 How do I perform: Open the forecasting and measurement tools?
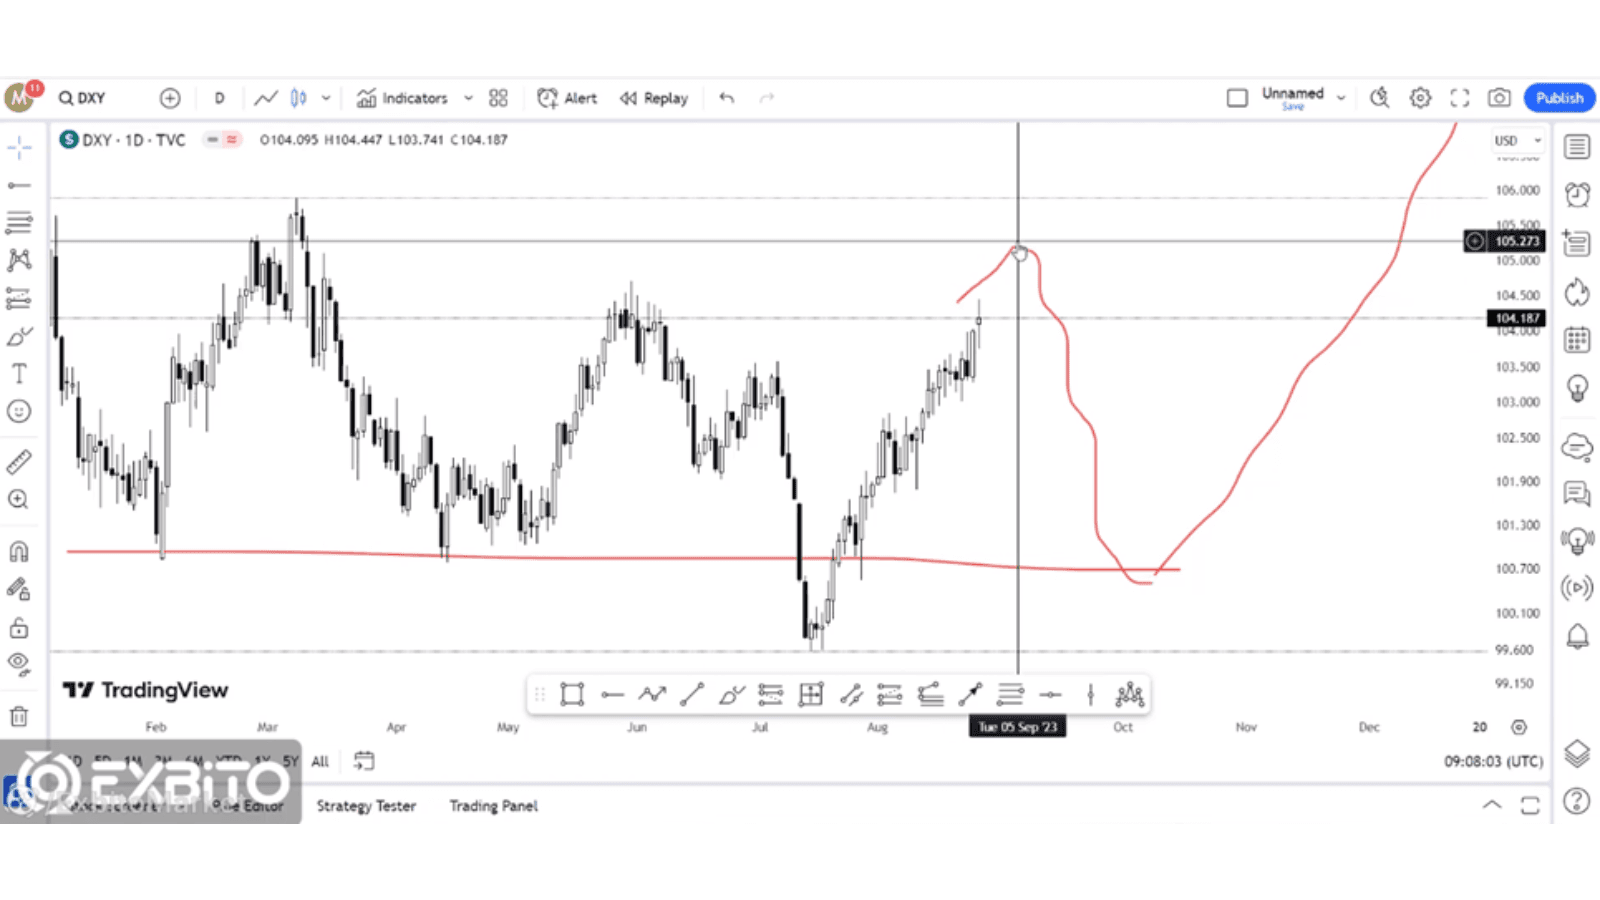(19, 298)
